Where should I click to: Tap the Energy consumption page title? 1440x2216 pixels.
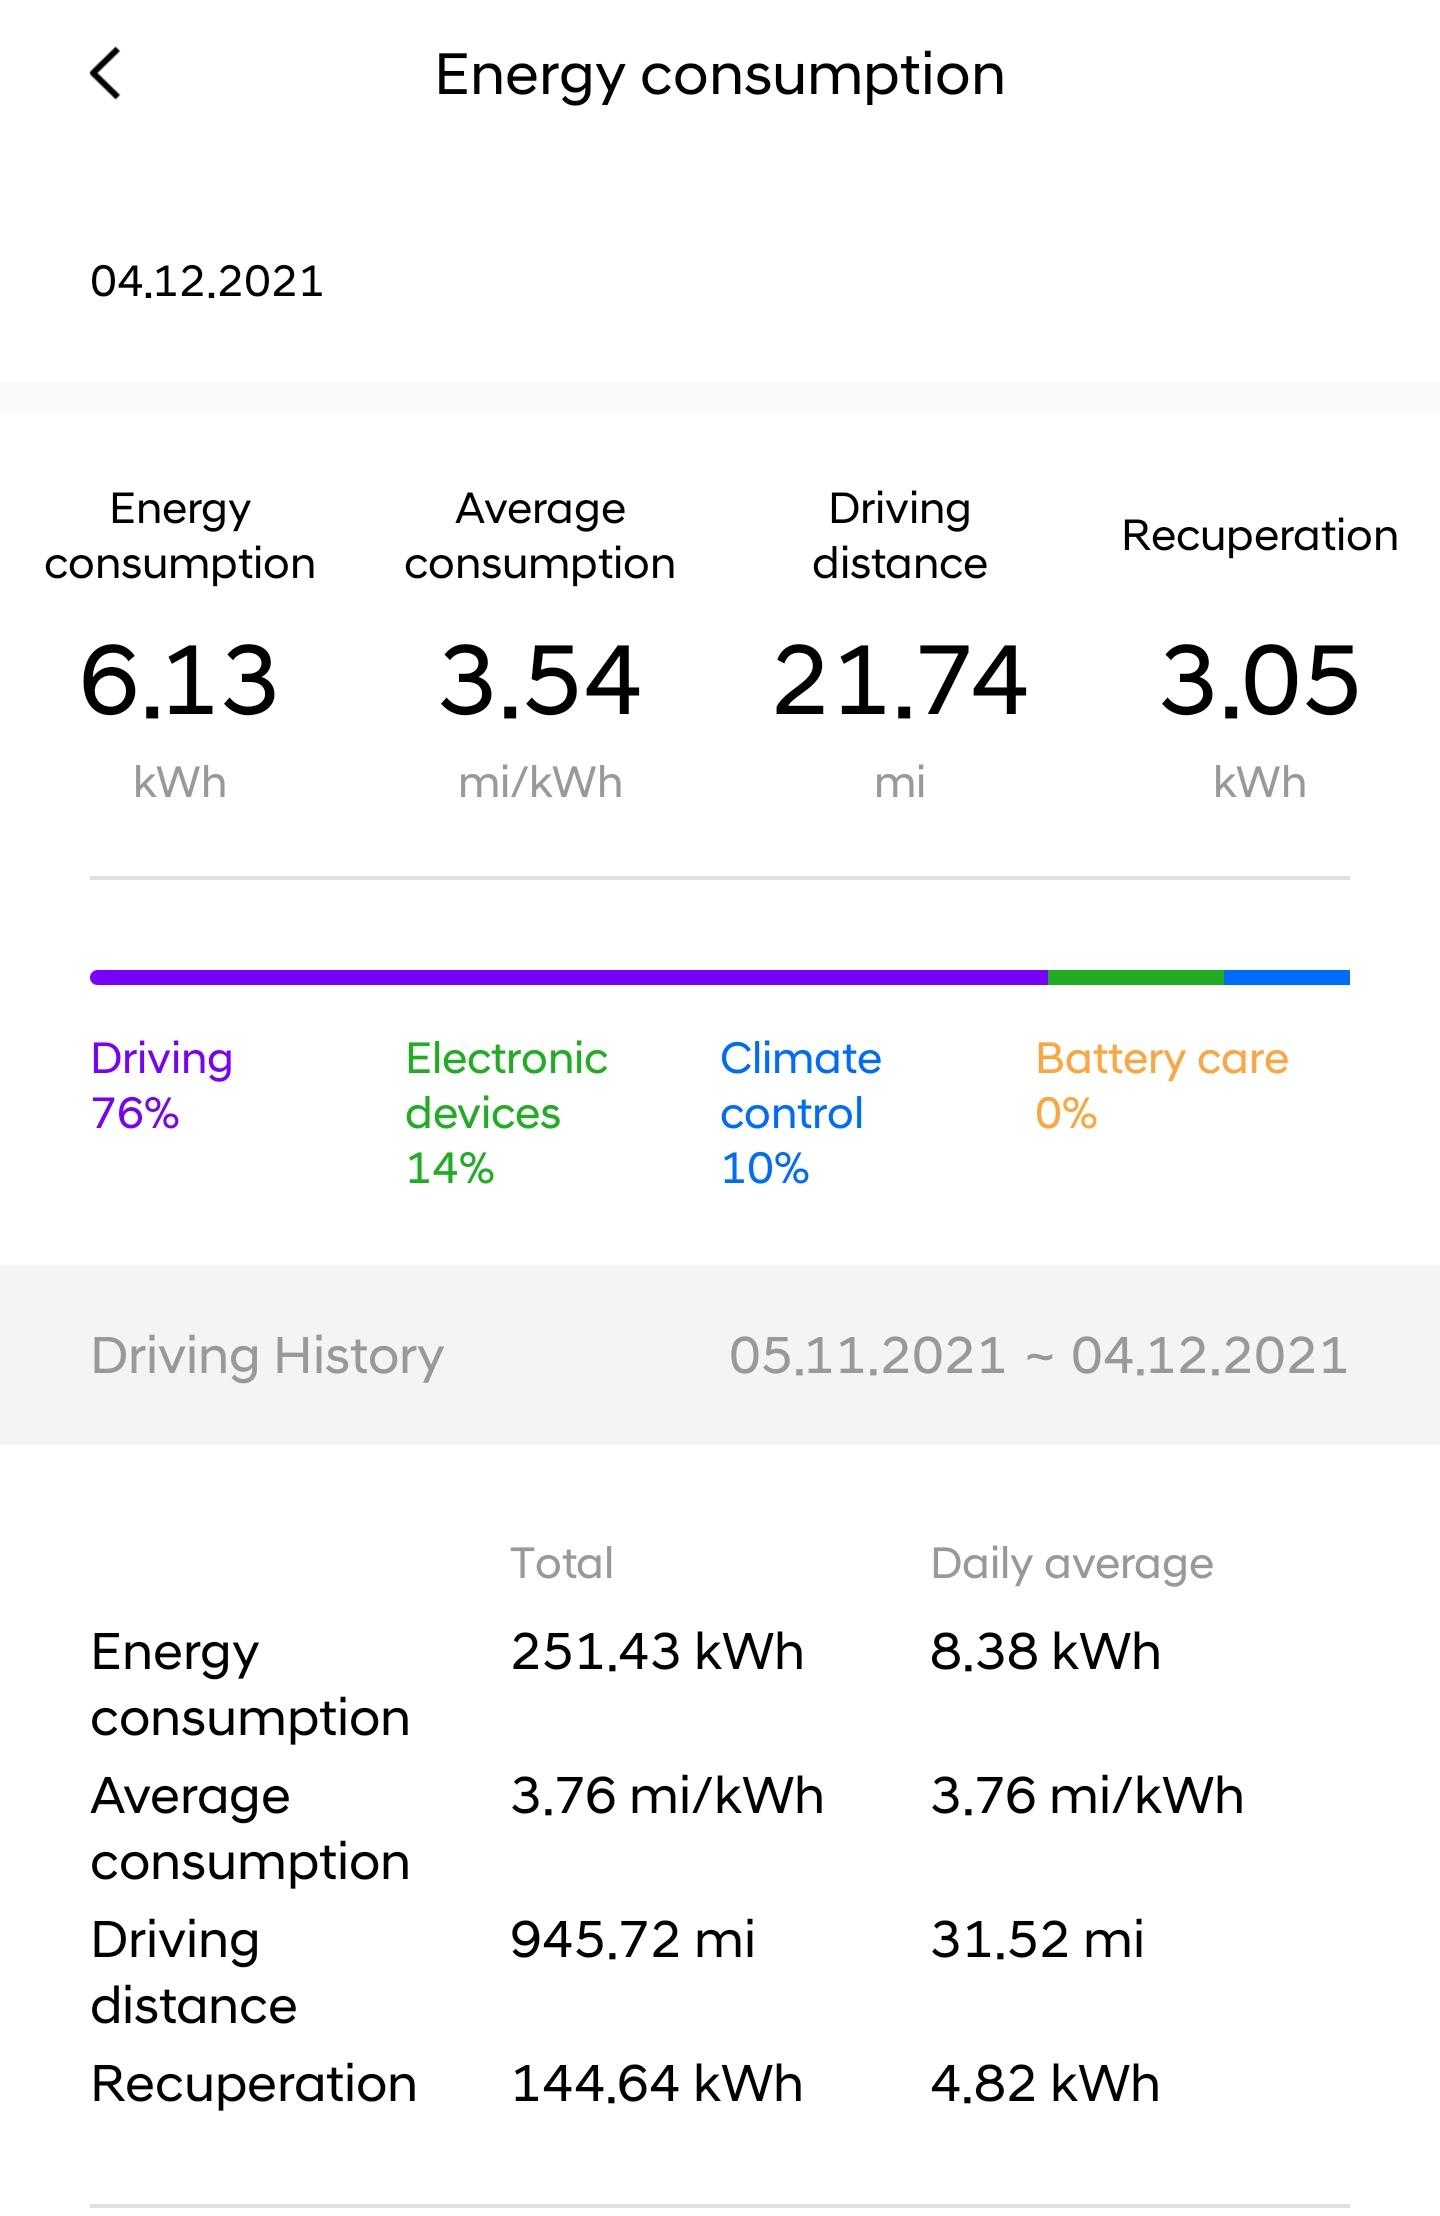720,75
